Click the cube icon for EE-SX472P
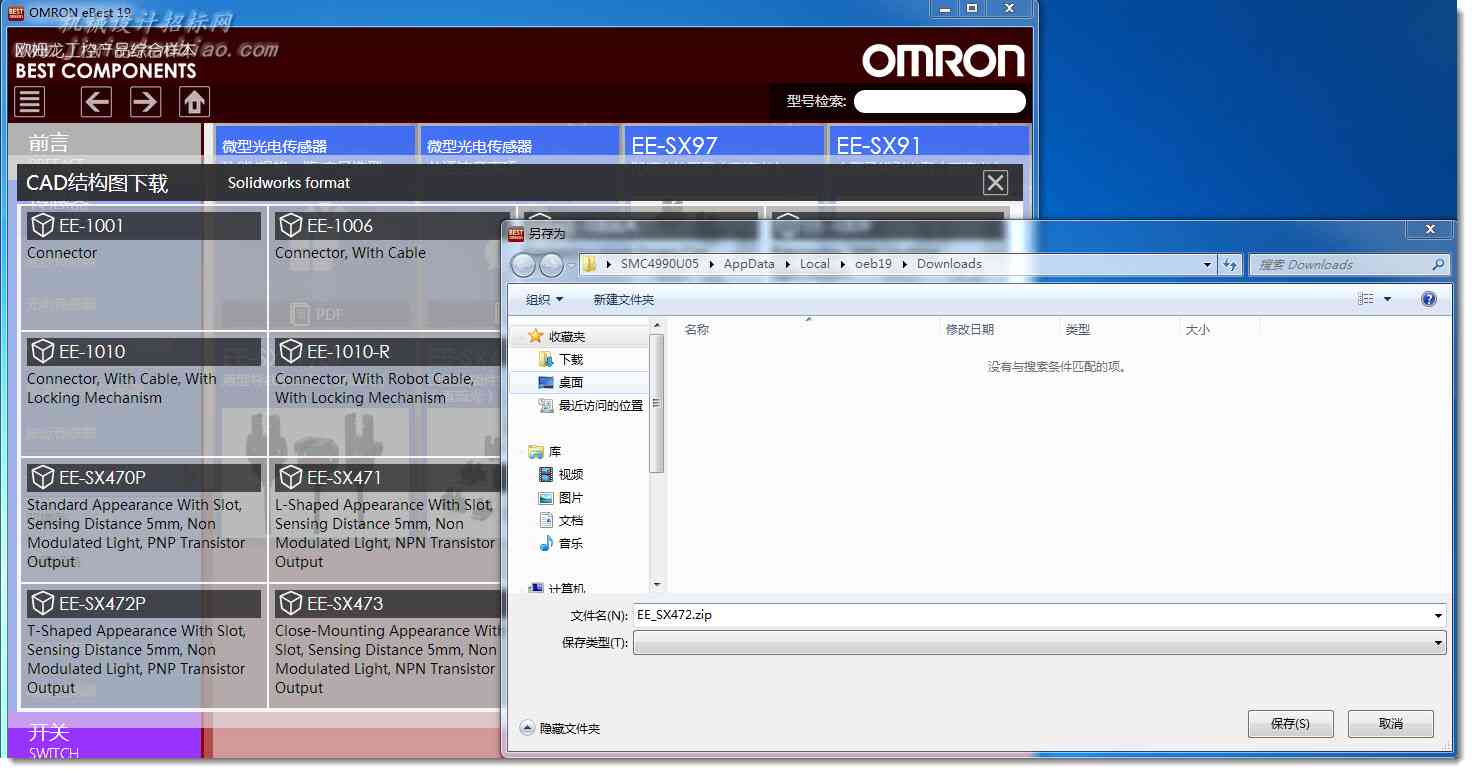Screen dimensions: 1472x773 click(43, 603)
